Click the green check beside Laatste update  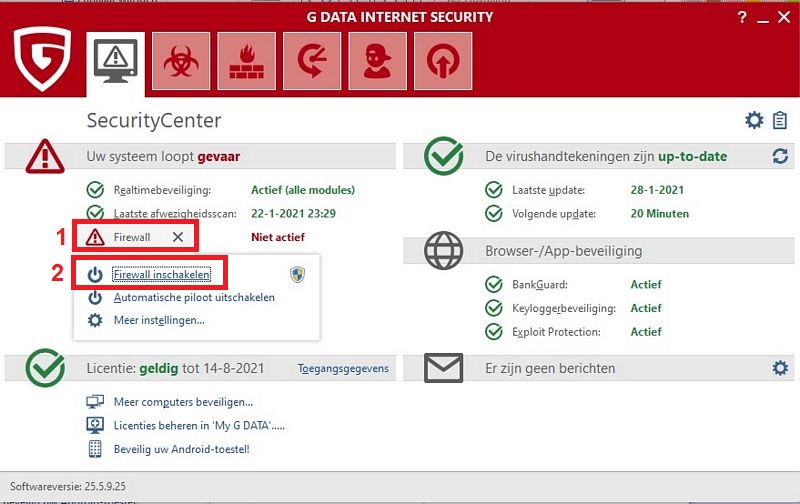point(493,190)
